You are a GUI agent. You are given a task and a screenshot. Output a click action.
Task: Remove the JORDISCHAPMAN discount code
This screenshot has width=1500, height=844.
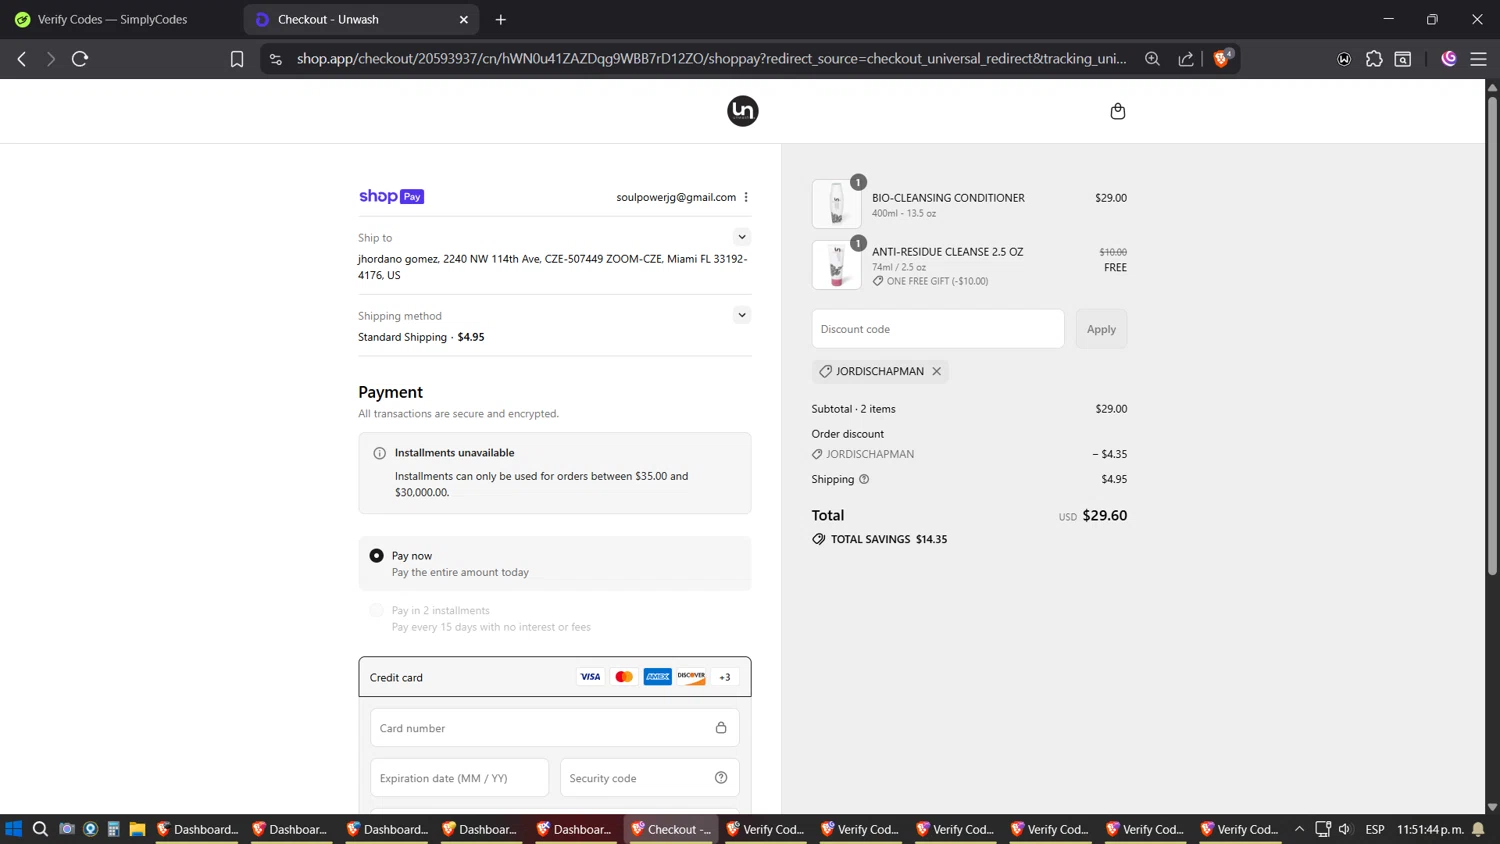(937, 371)
